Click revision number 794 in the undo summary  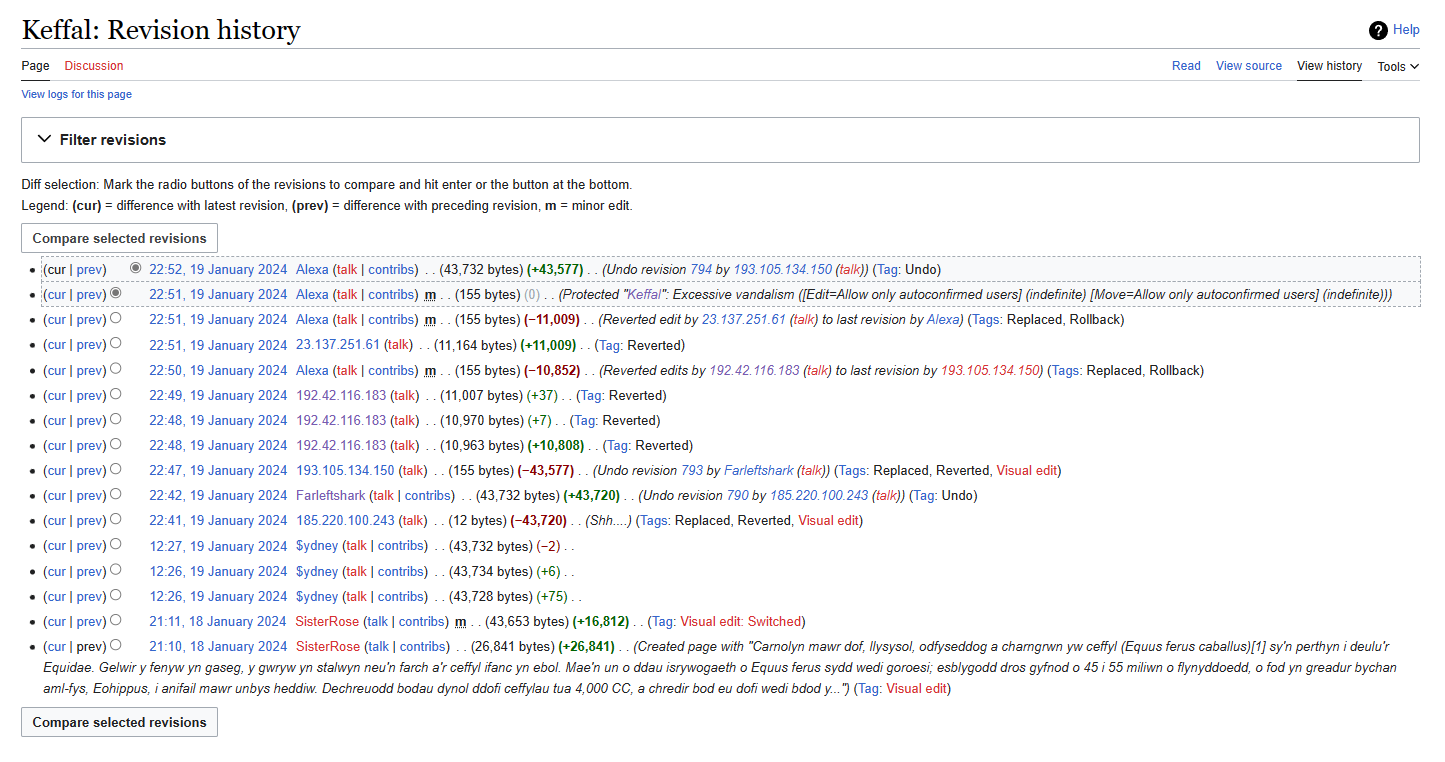(702, 270)
